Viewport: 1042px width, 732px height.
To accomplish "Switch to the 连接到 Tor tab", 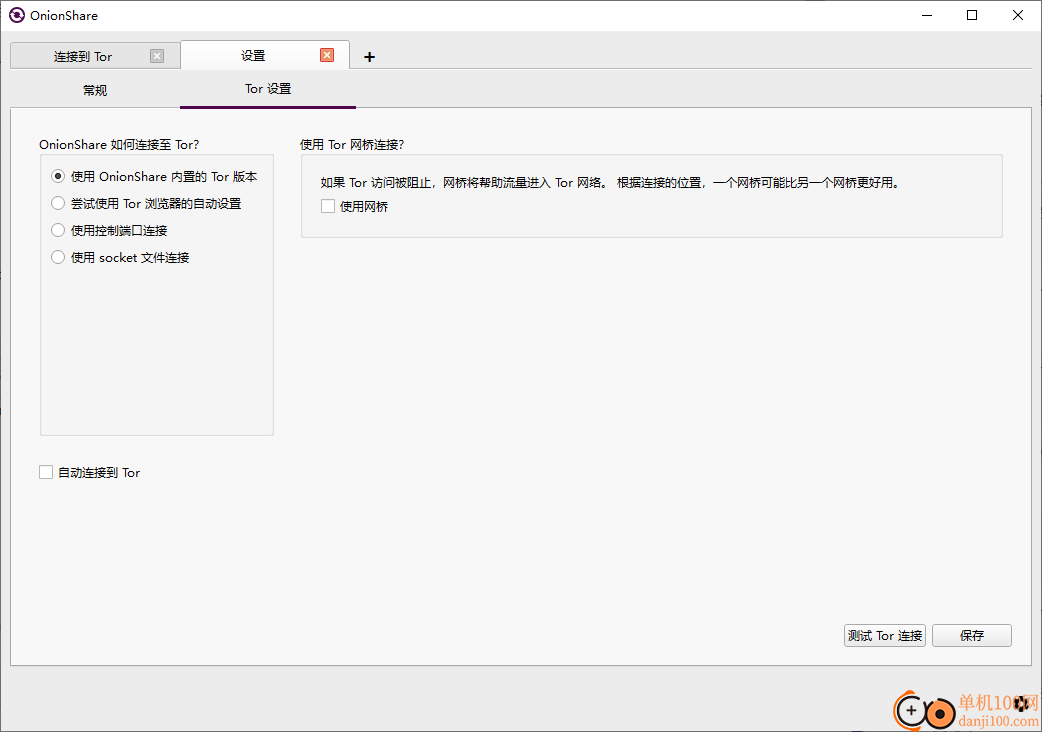I will pos(95,56).
